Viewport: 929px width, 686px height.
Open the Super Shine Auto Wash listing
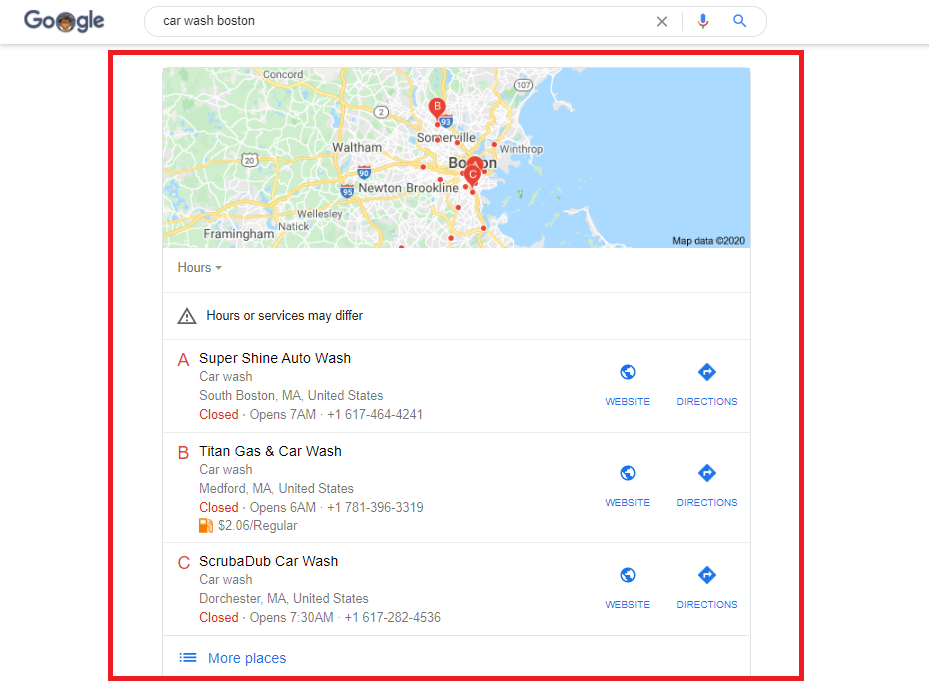point(275,358)
